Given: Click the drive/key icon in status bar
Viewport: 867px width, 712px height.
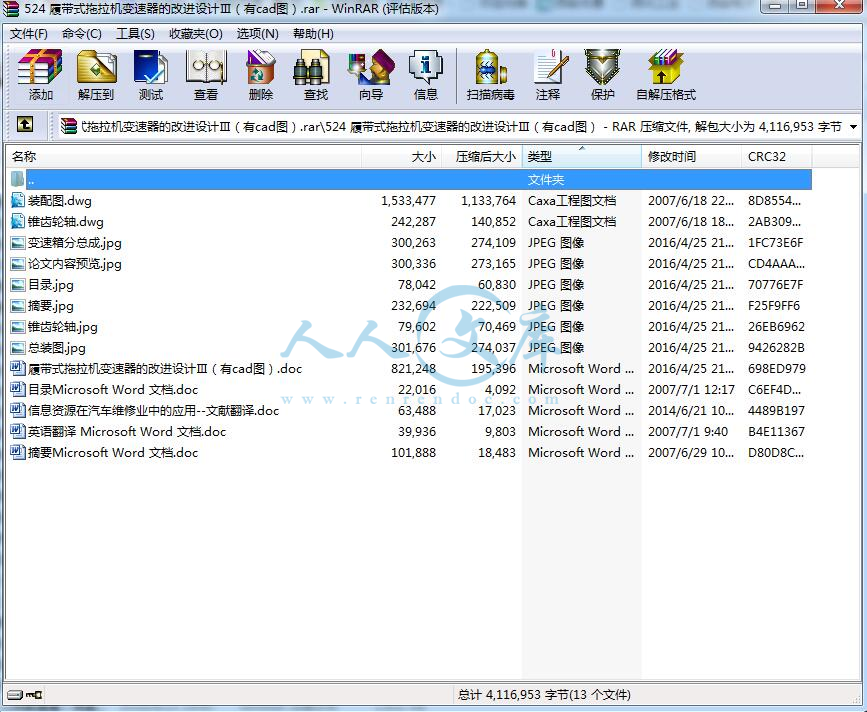Looking at the screenshot, I should 26,694.
